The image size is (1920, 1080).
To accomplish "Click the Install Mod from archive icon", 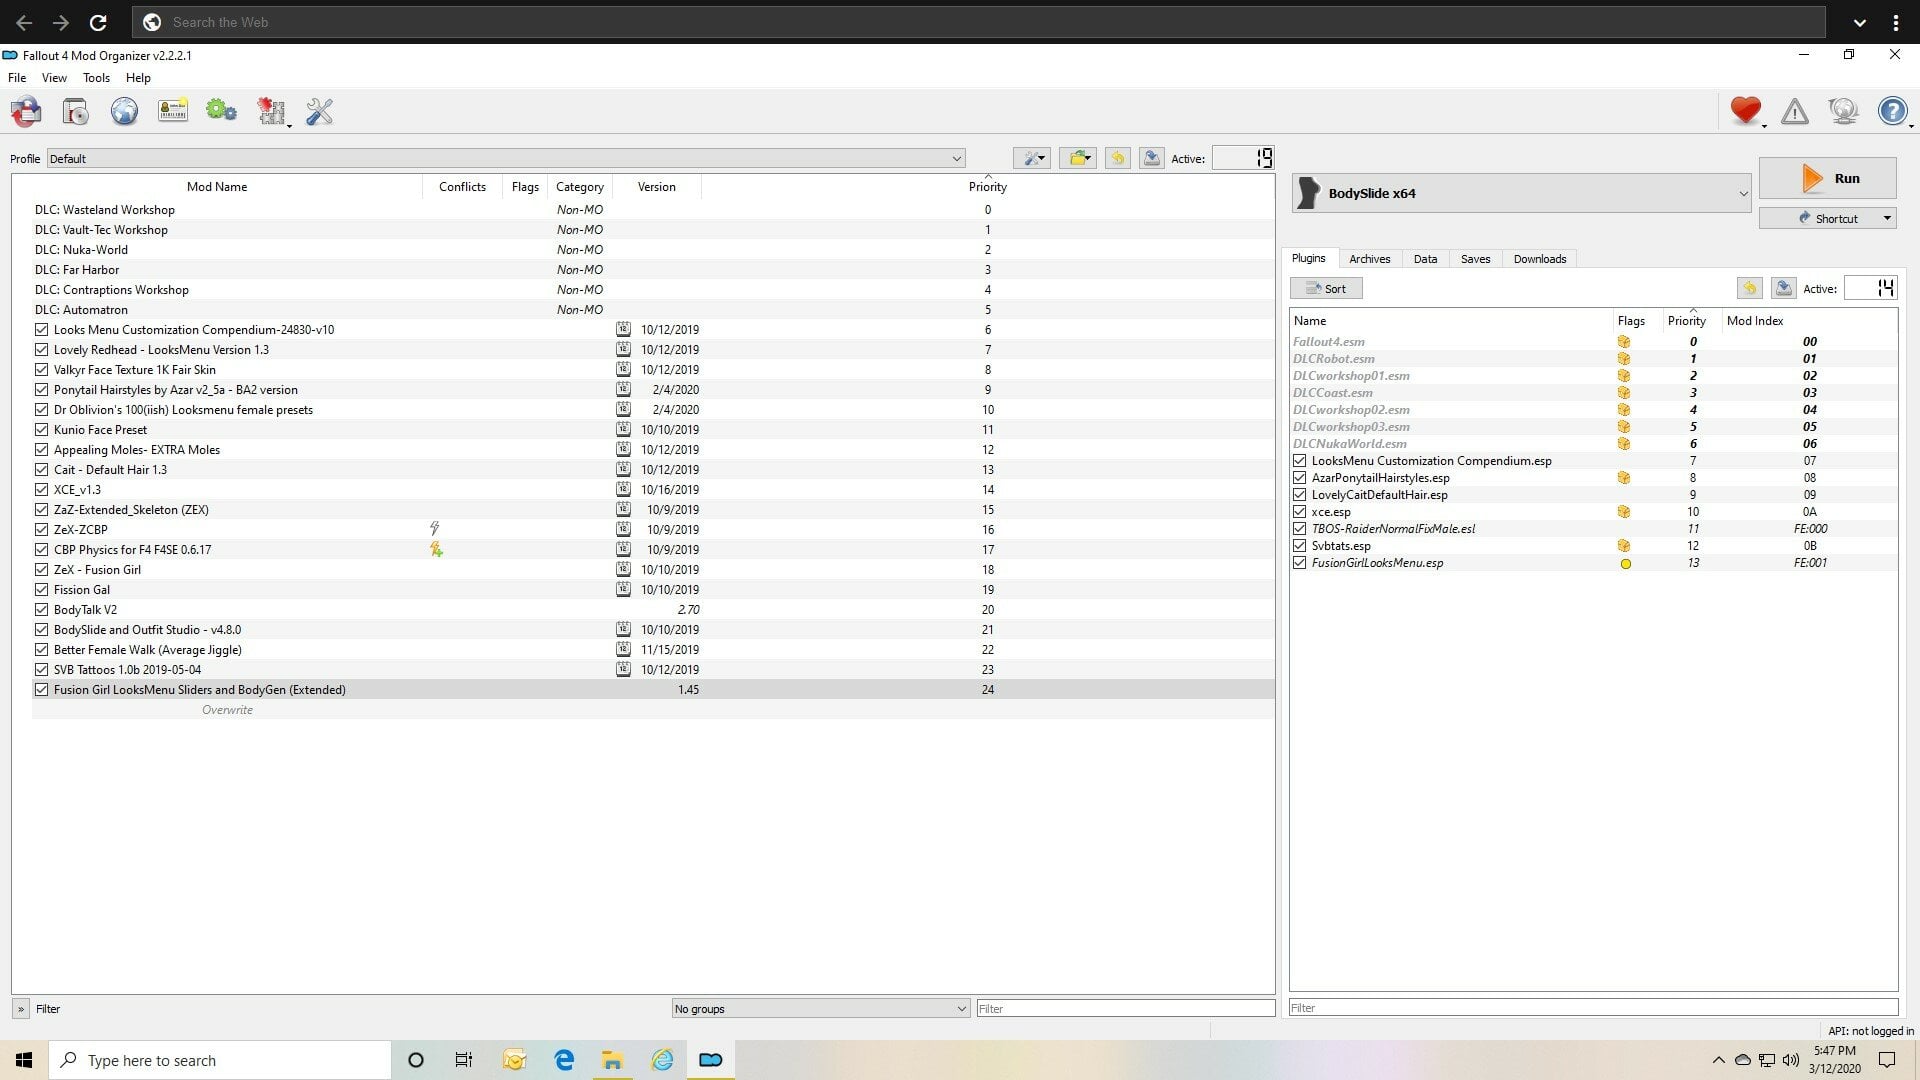I will (x=75, y=111).
